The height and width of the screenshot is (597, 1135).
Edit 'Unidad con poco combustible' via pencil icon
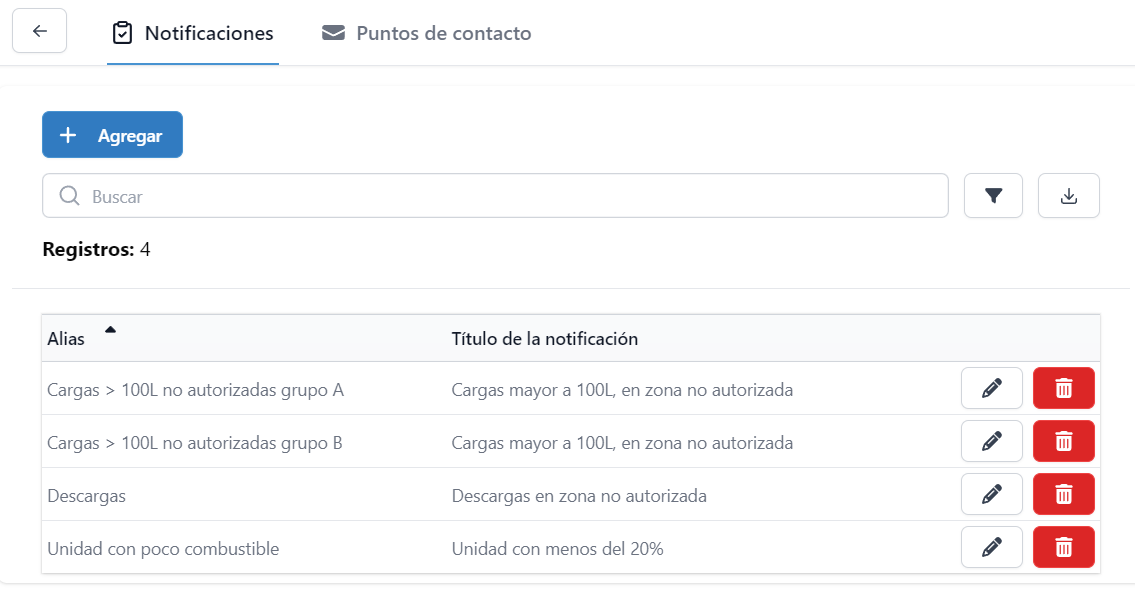[x=991, y=547]
